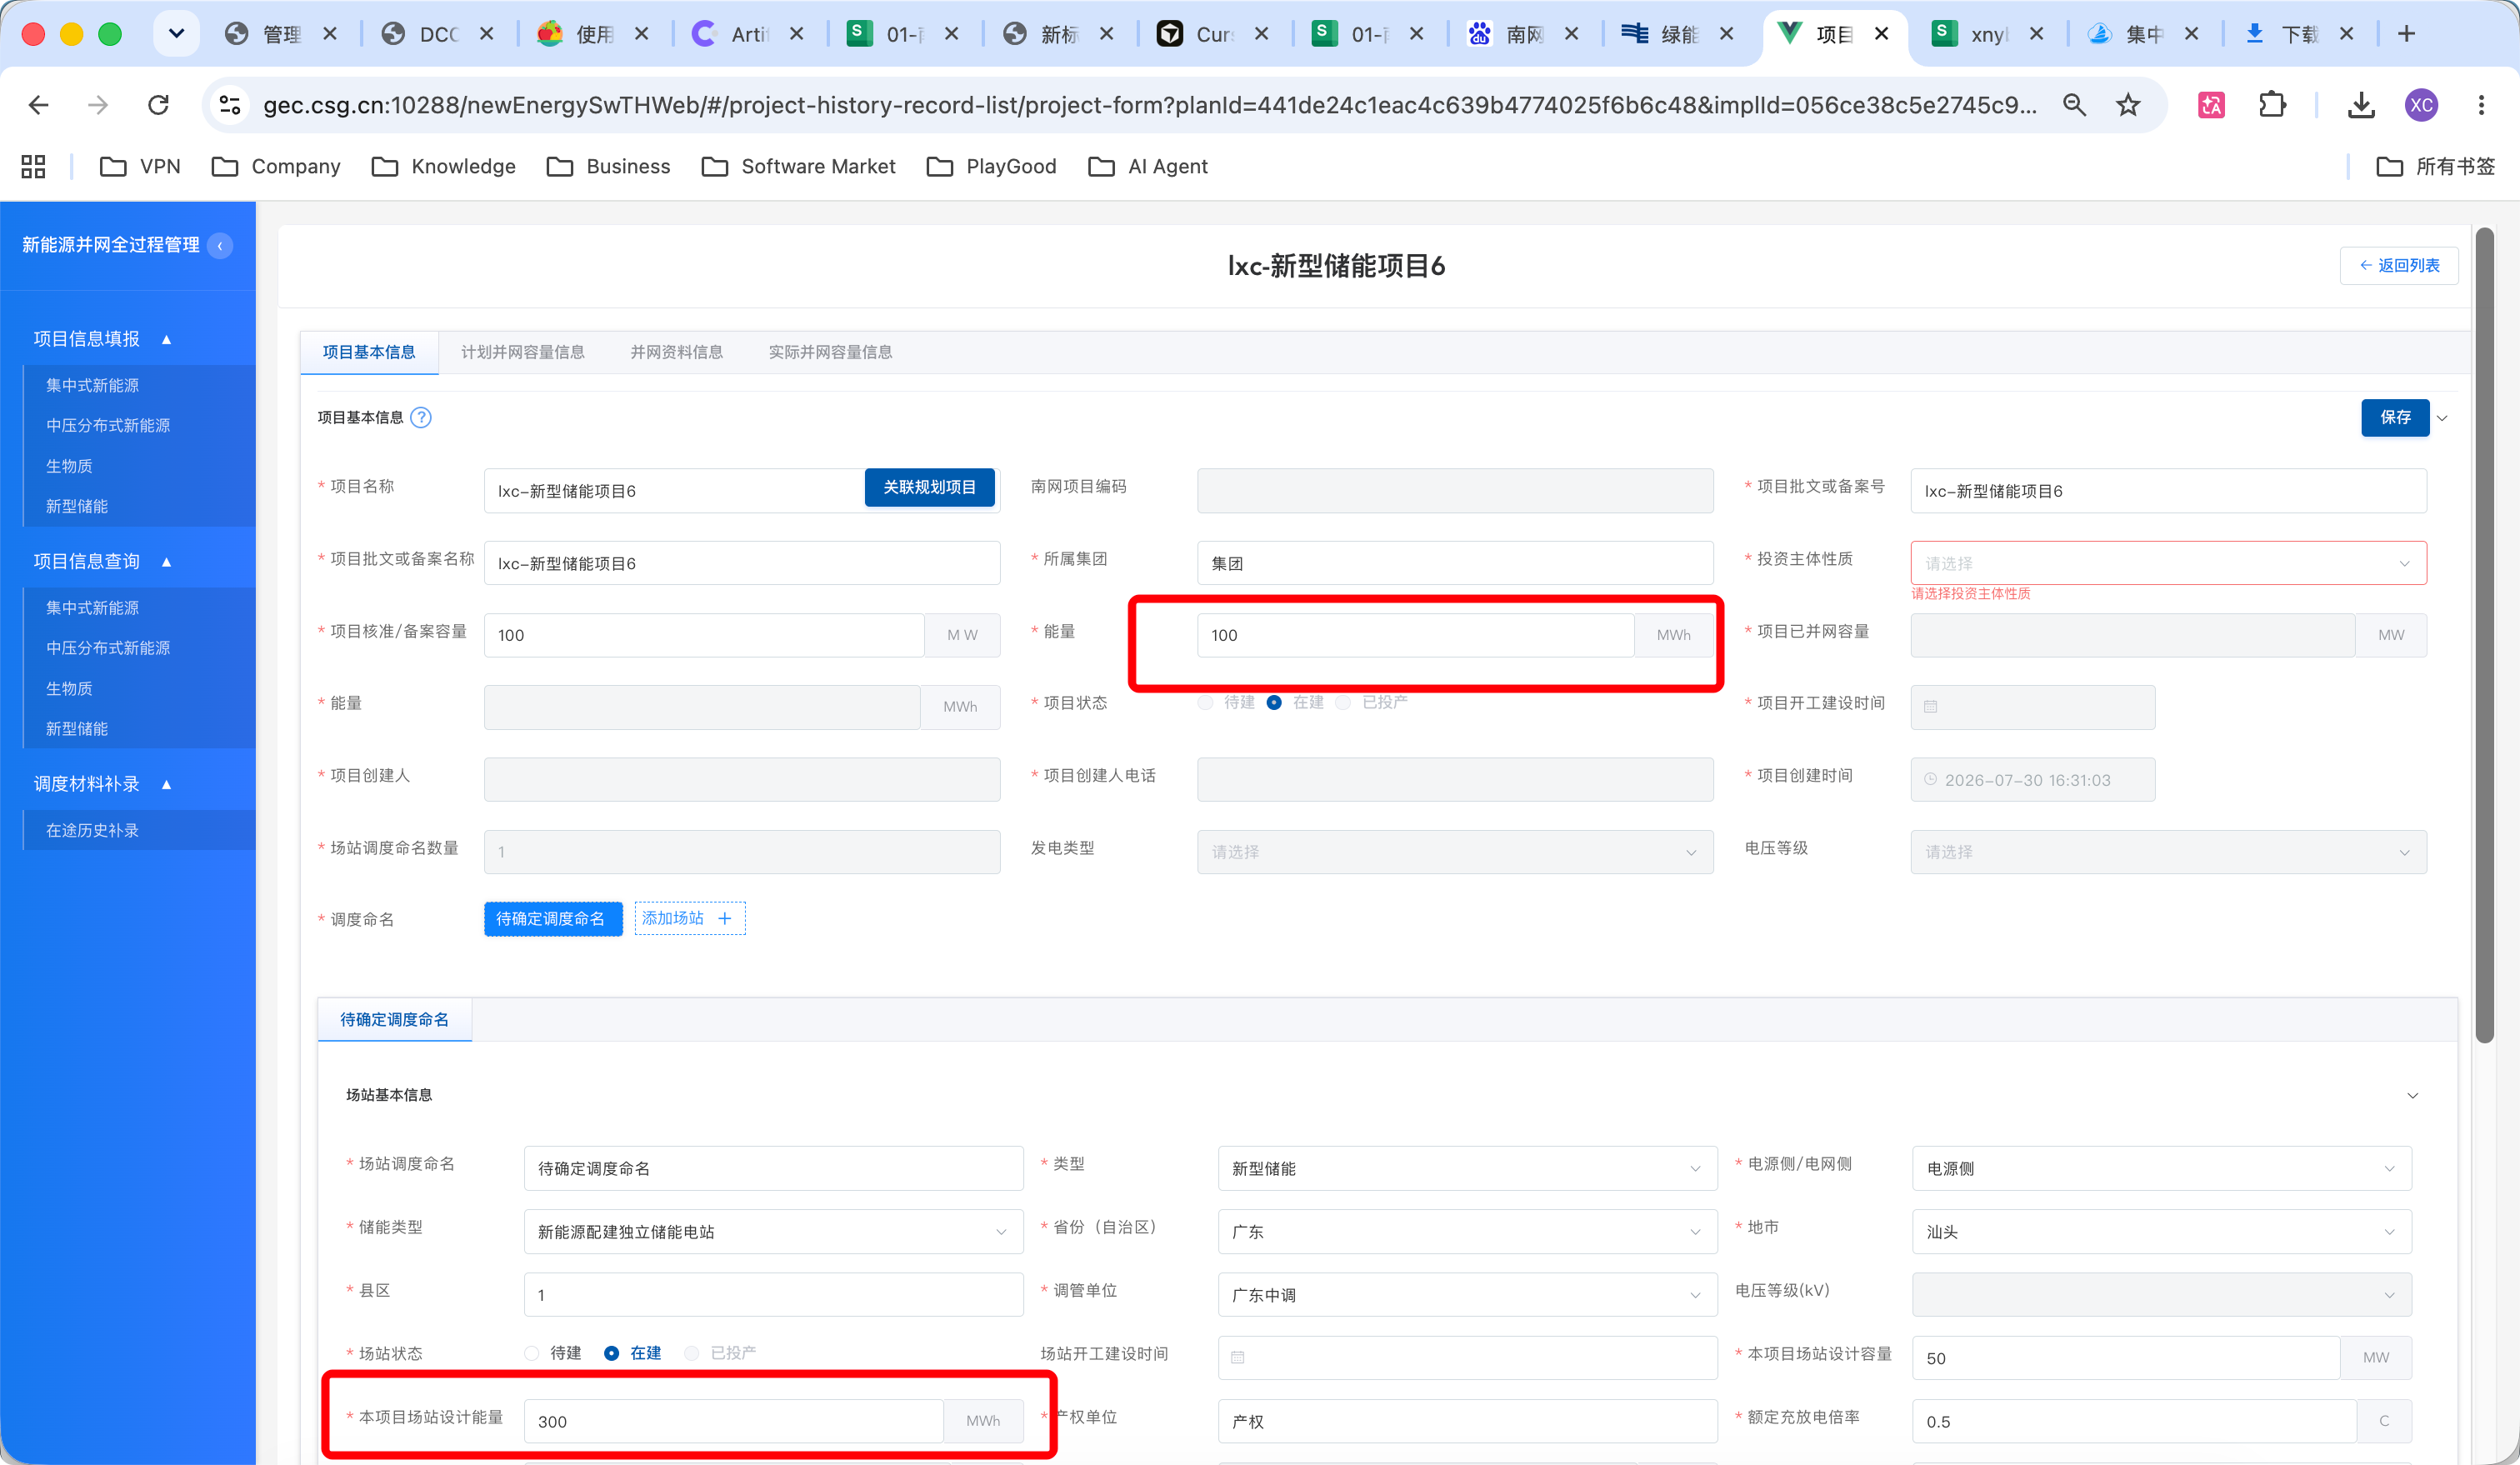Open browser downloads icon

coord(2361,105)
